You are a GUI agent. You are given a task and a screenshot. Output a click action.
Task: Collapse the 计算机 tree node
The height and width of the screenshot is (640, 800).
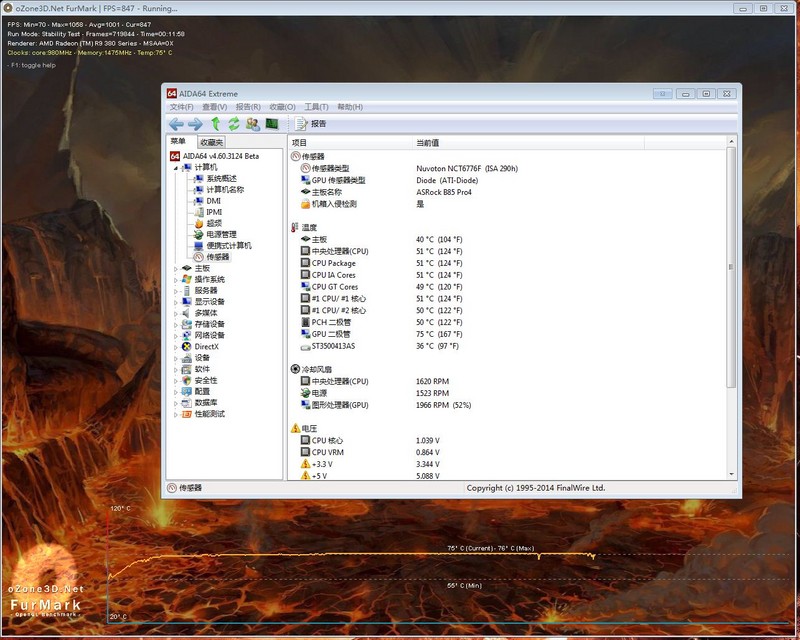pyautogui.click(x=176, y=167)
